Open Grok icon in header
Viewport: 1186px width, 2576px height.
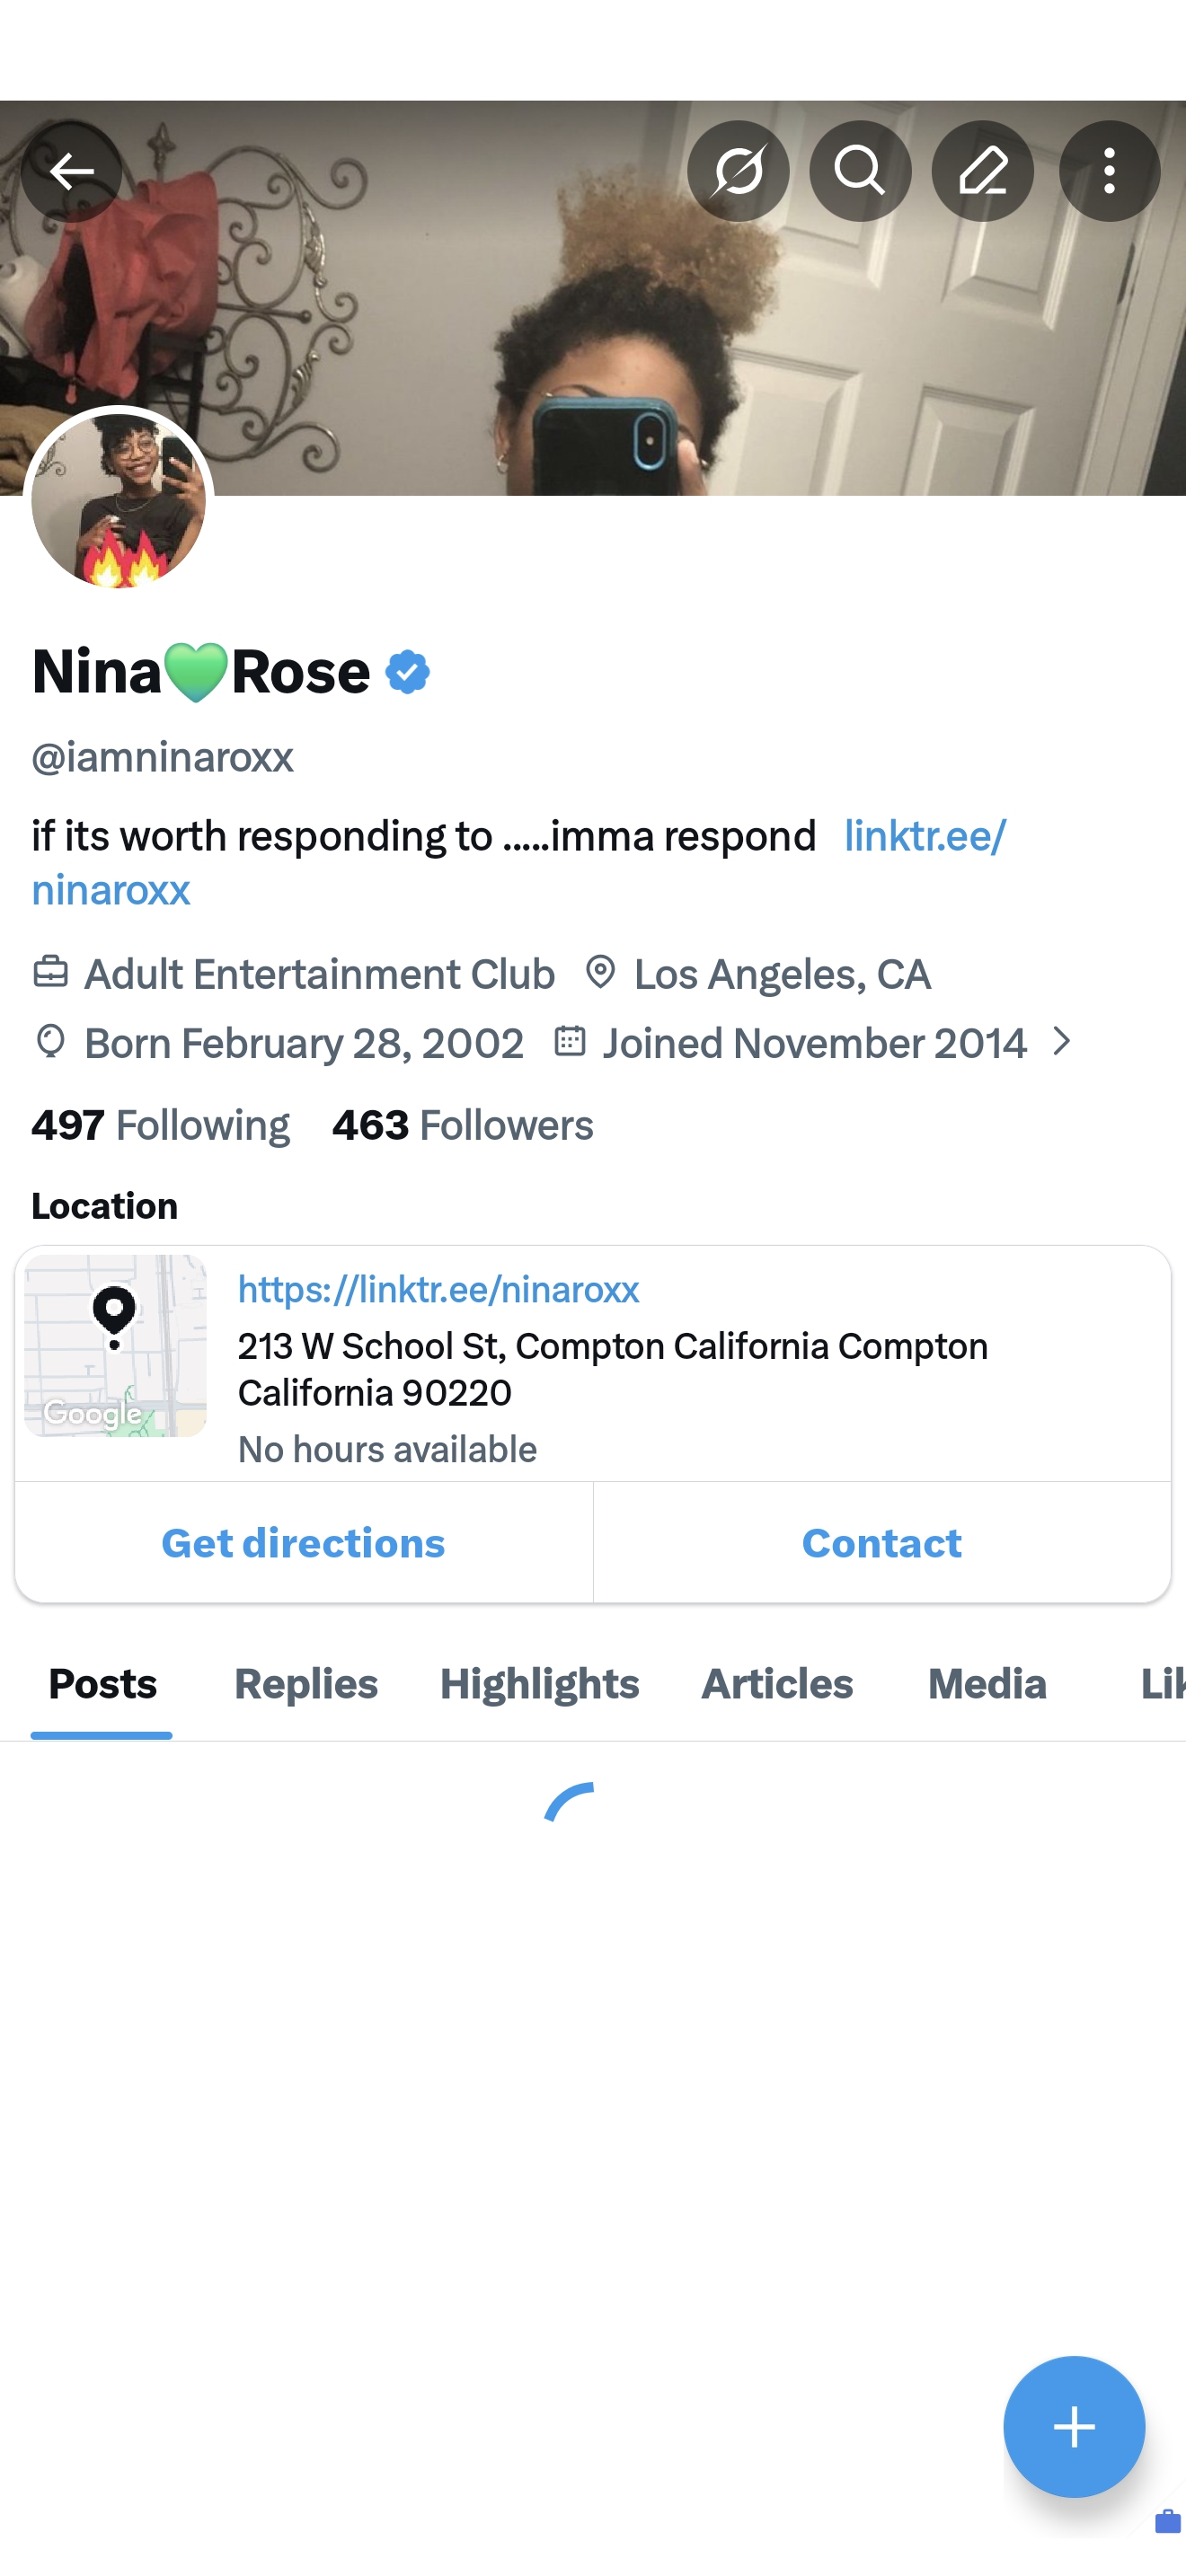[738, 171]
